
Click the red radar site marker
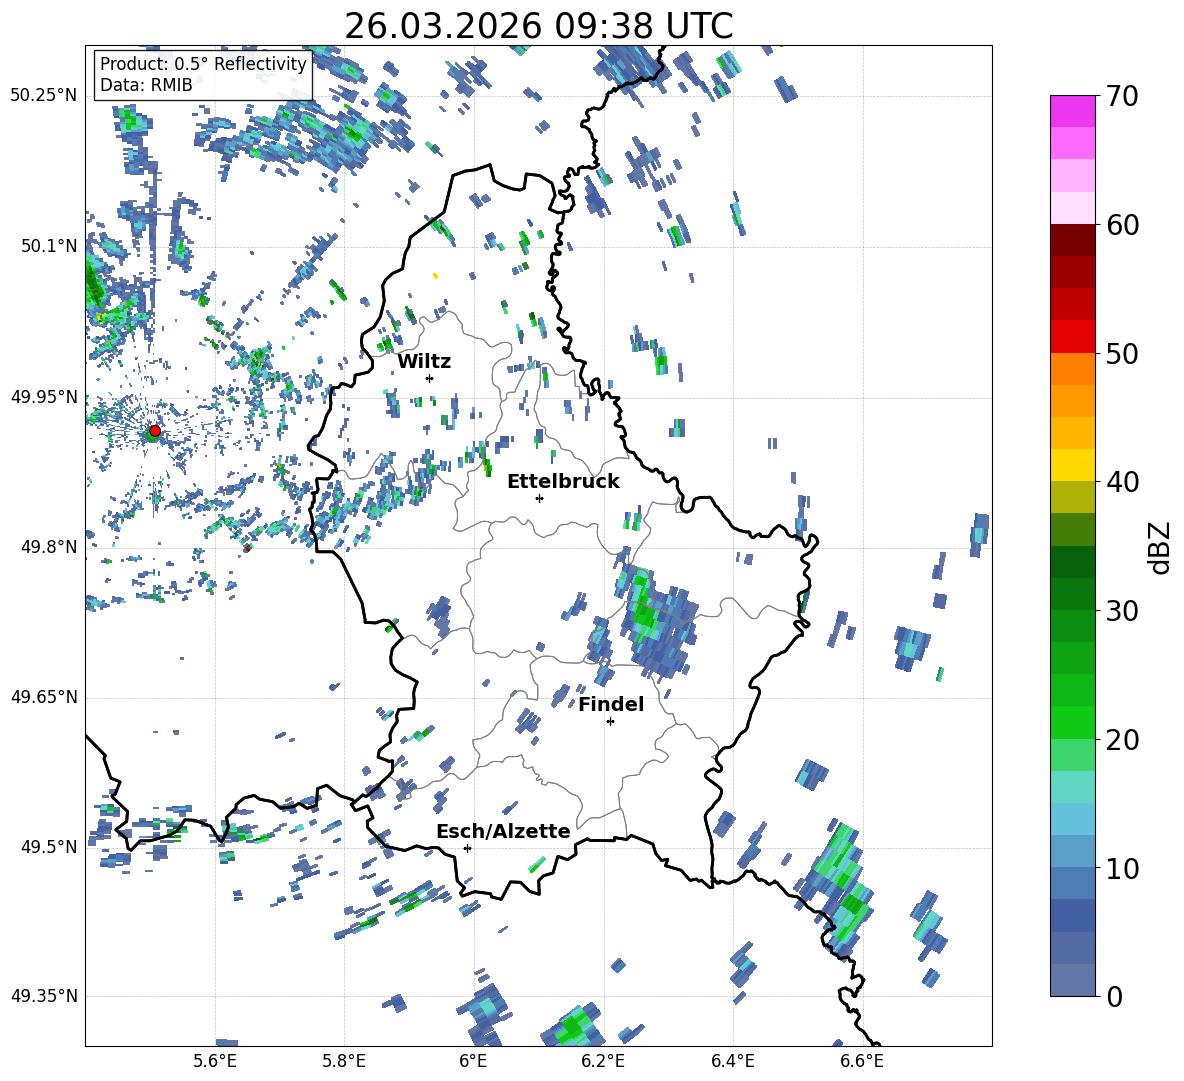(155, 430)
